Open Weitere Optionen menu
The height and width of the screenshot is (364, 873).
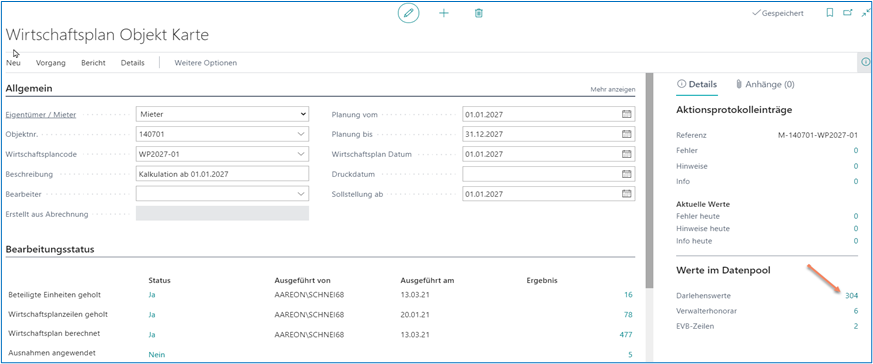(205, 63)
